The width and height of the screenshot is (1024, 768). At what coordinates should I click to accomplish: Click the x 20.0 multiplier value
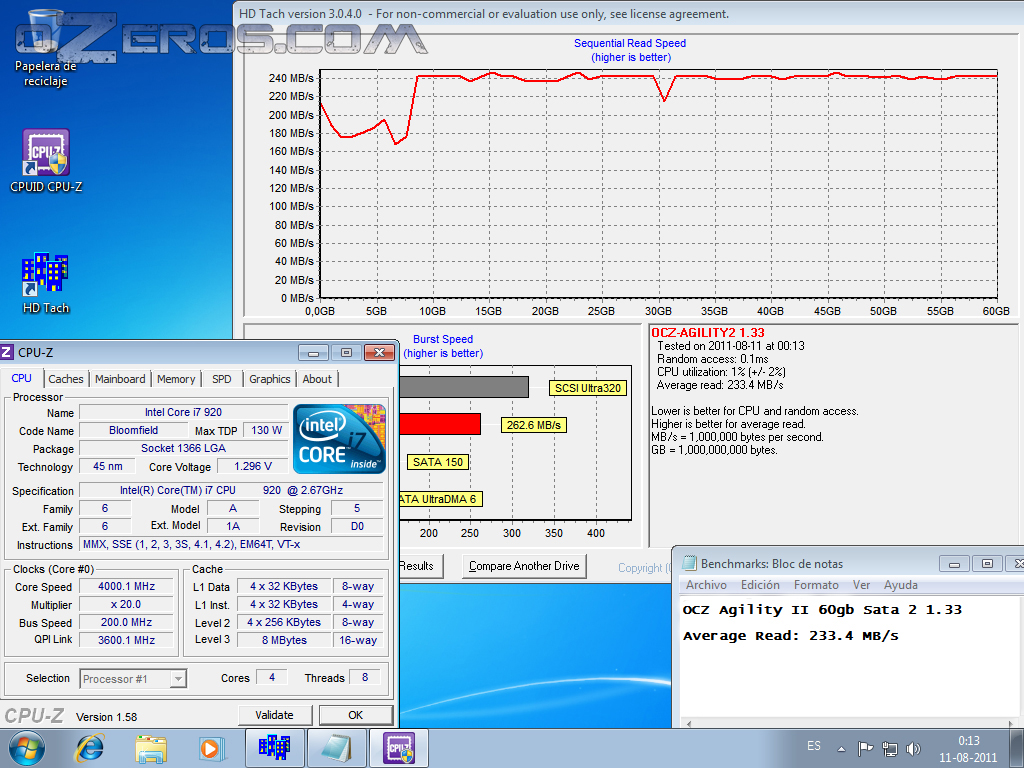pos(127,605)
